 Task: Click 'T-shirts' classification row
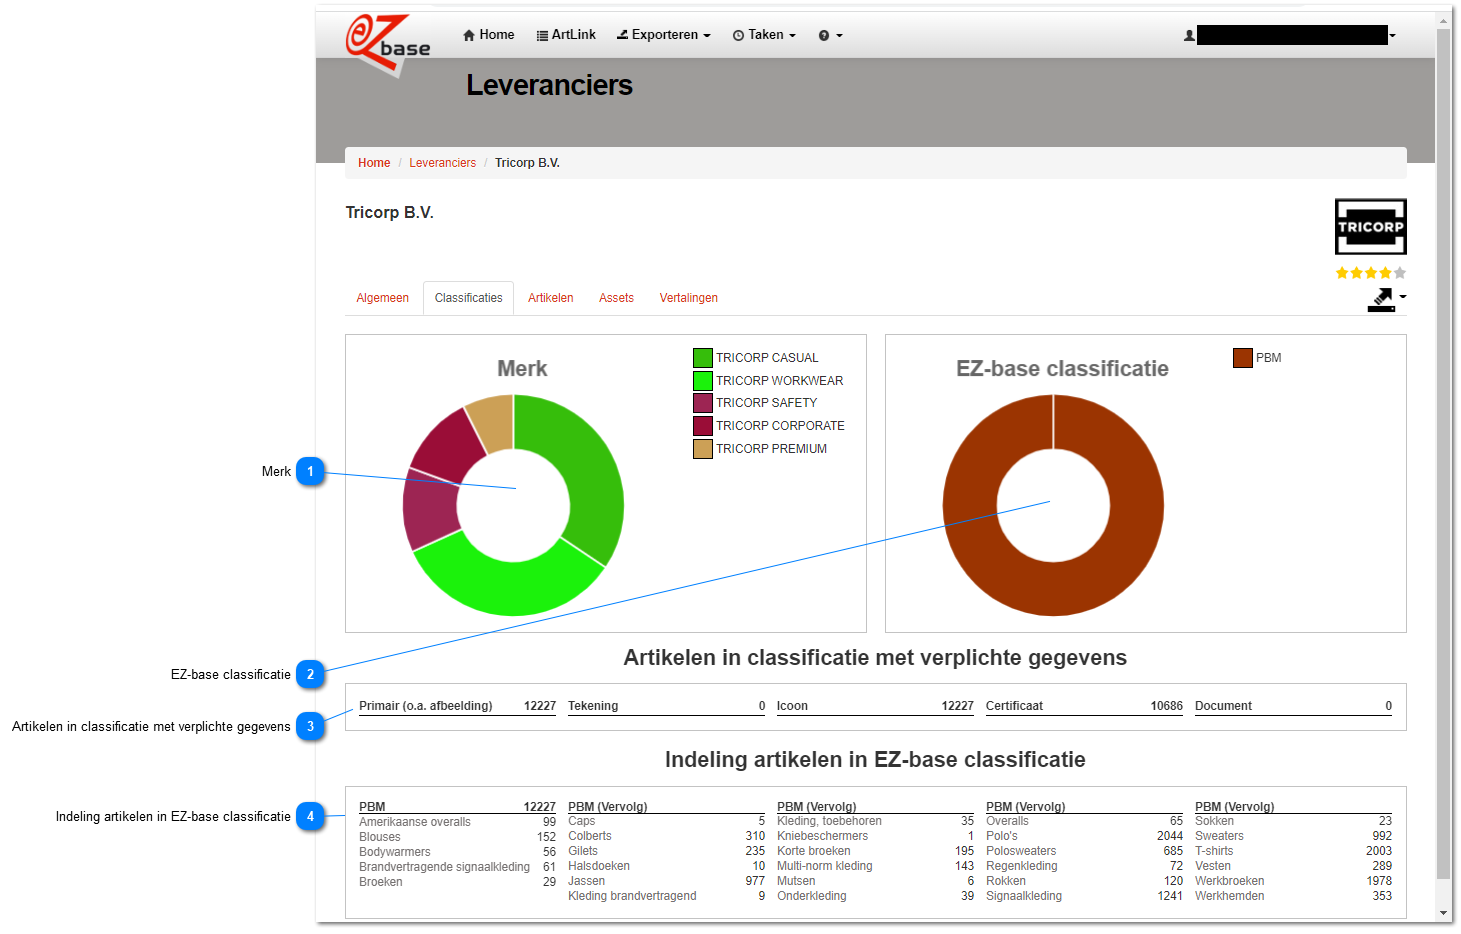1293,851
